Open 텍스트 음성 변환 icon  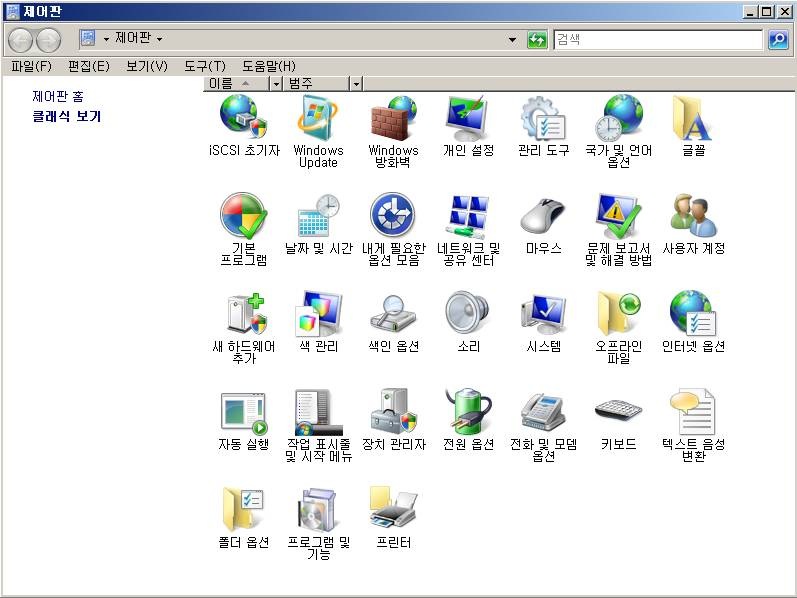693,411
